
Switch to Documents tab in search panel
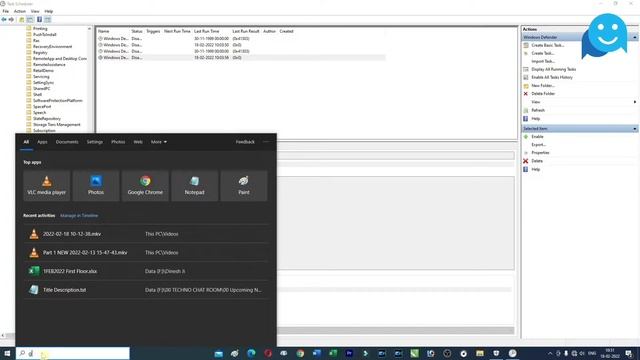pyautogui.click(x=67, y=142)
